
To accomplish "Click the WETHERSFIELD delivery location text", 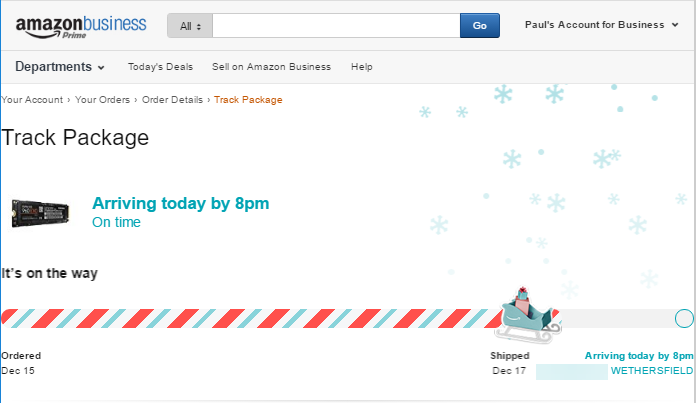I will (x=652, y=371).
